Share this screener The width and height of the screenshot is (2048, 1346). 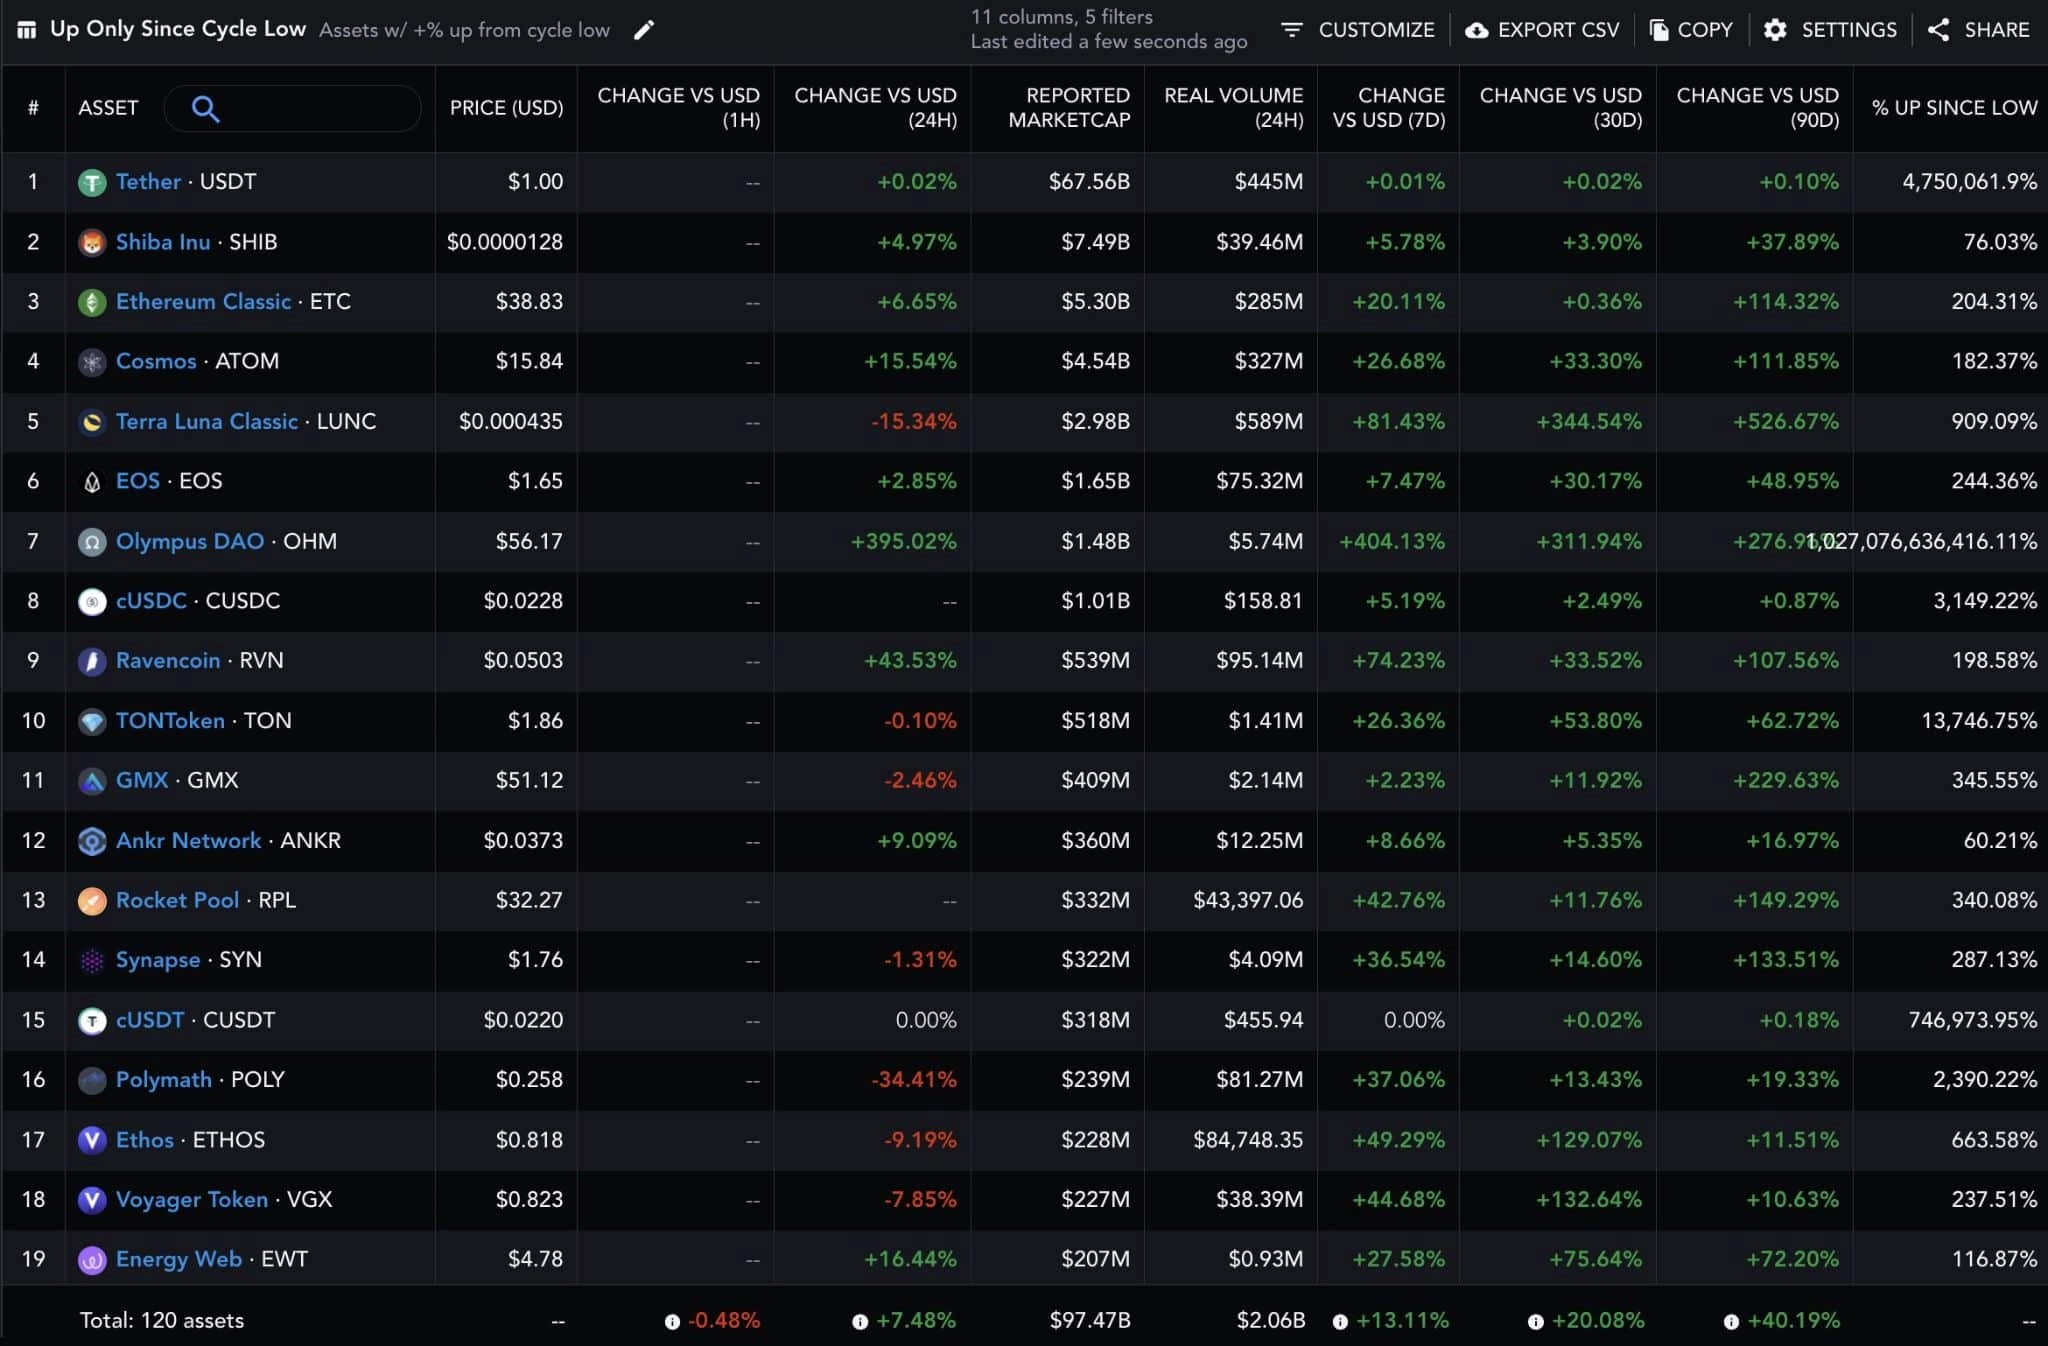click(x=1978, y=30)
